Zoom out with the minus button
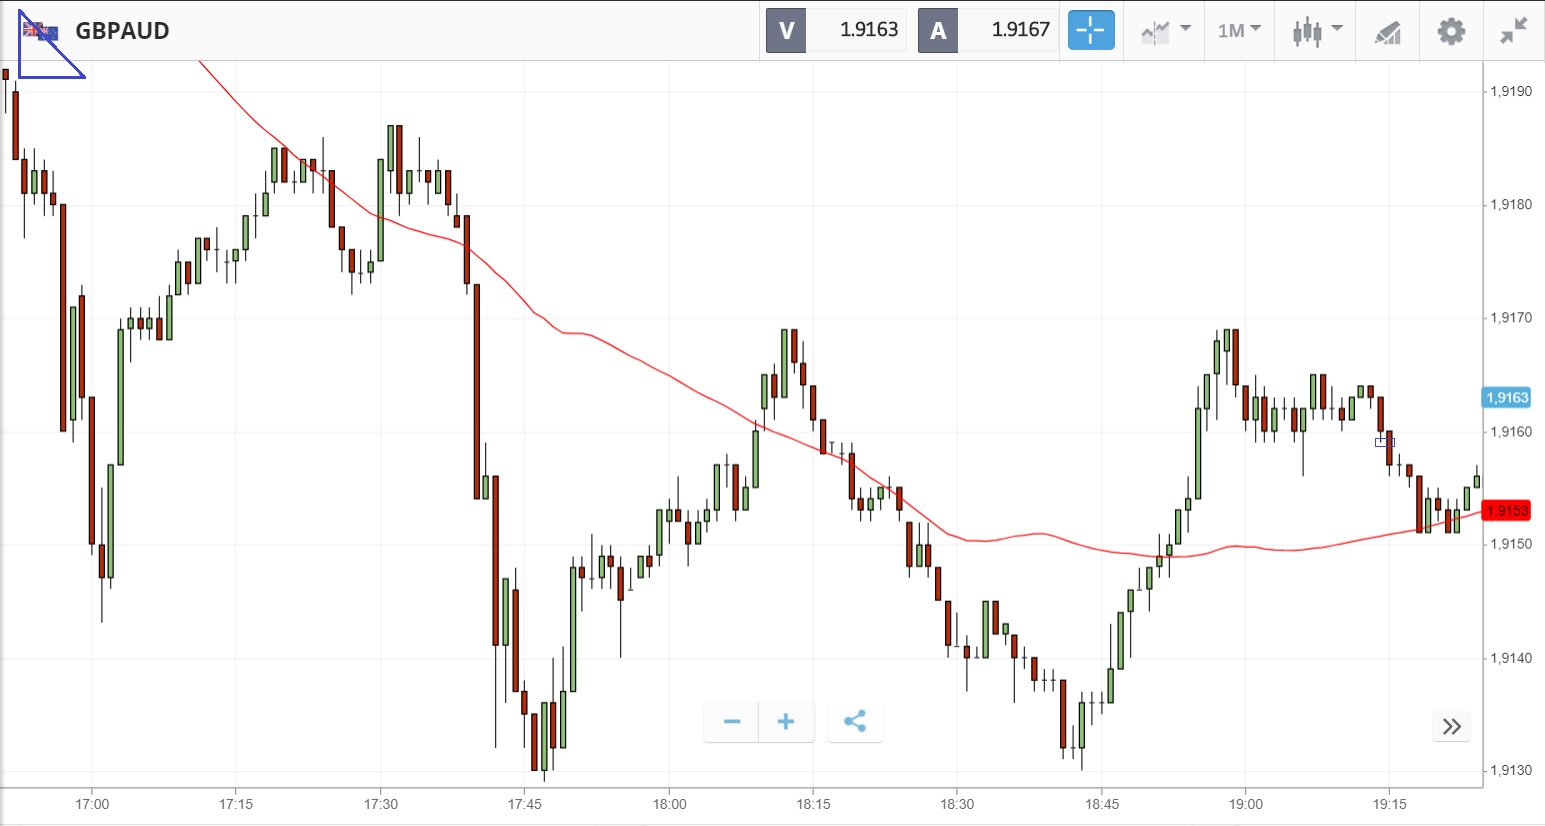Image resolution: width=1545 pixels, height=826 pixels. point(732,721)
